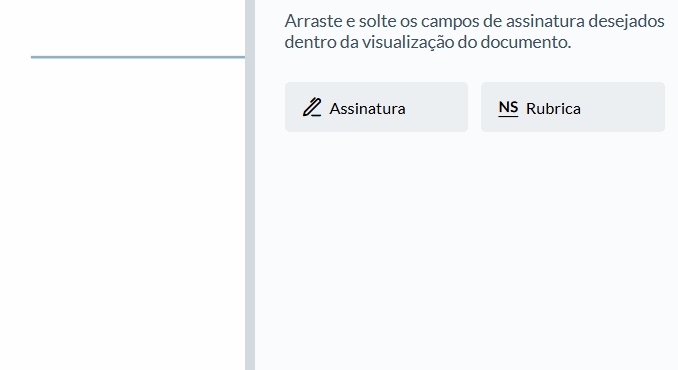Click the underlined NS initials icon
Image resolution: width=678 pixels, height=370 pixels.
(508, 108)
